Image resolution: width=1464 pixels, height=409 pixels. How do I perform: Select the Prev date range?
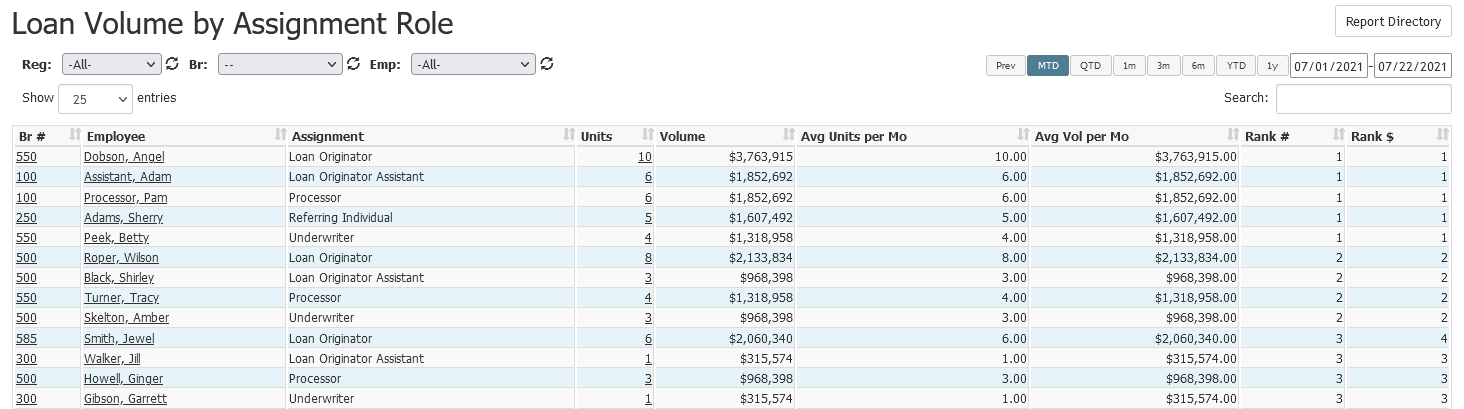click(x=1005, y=65)
